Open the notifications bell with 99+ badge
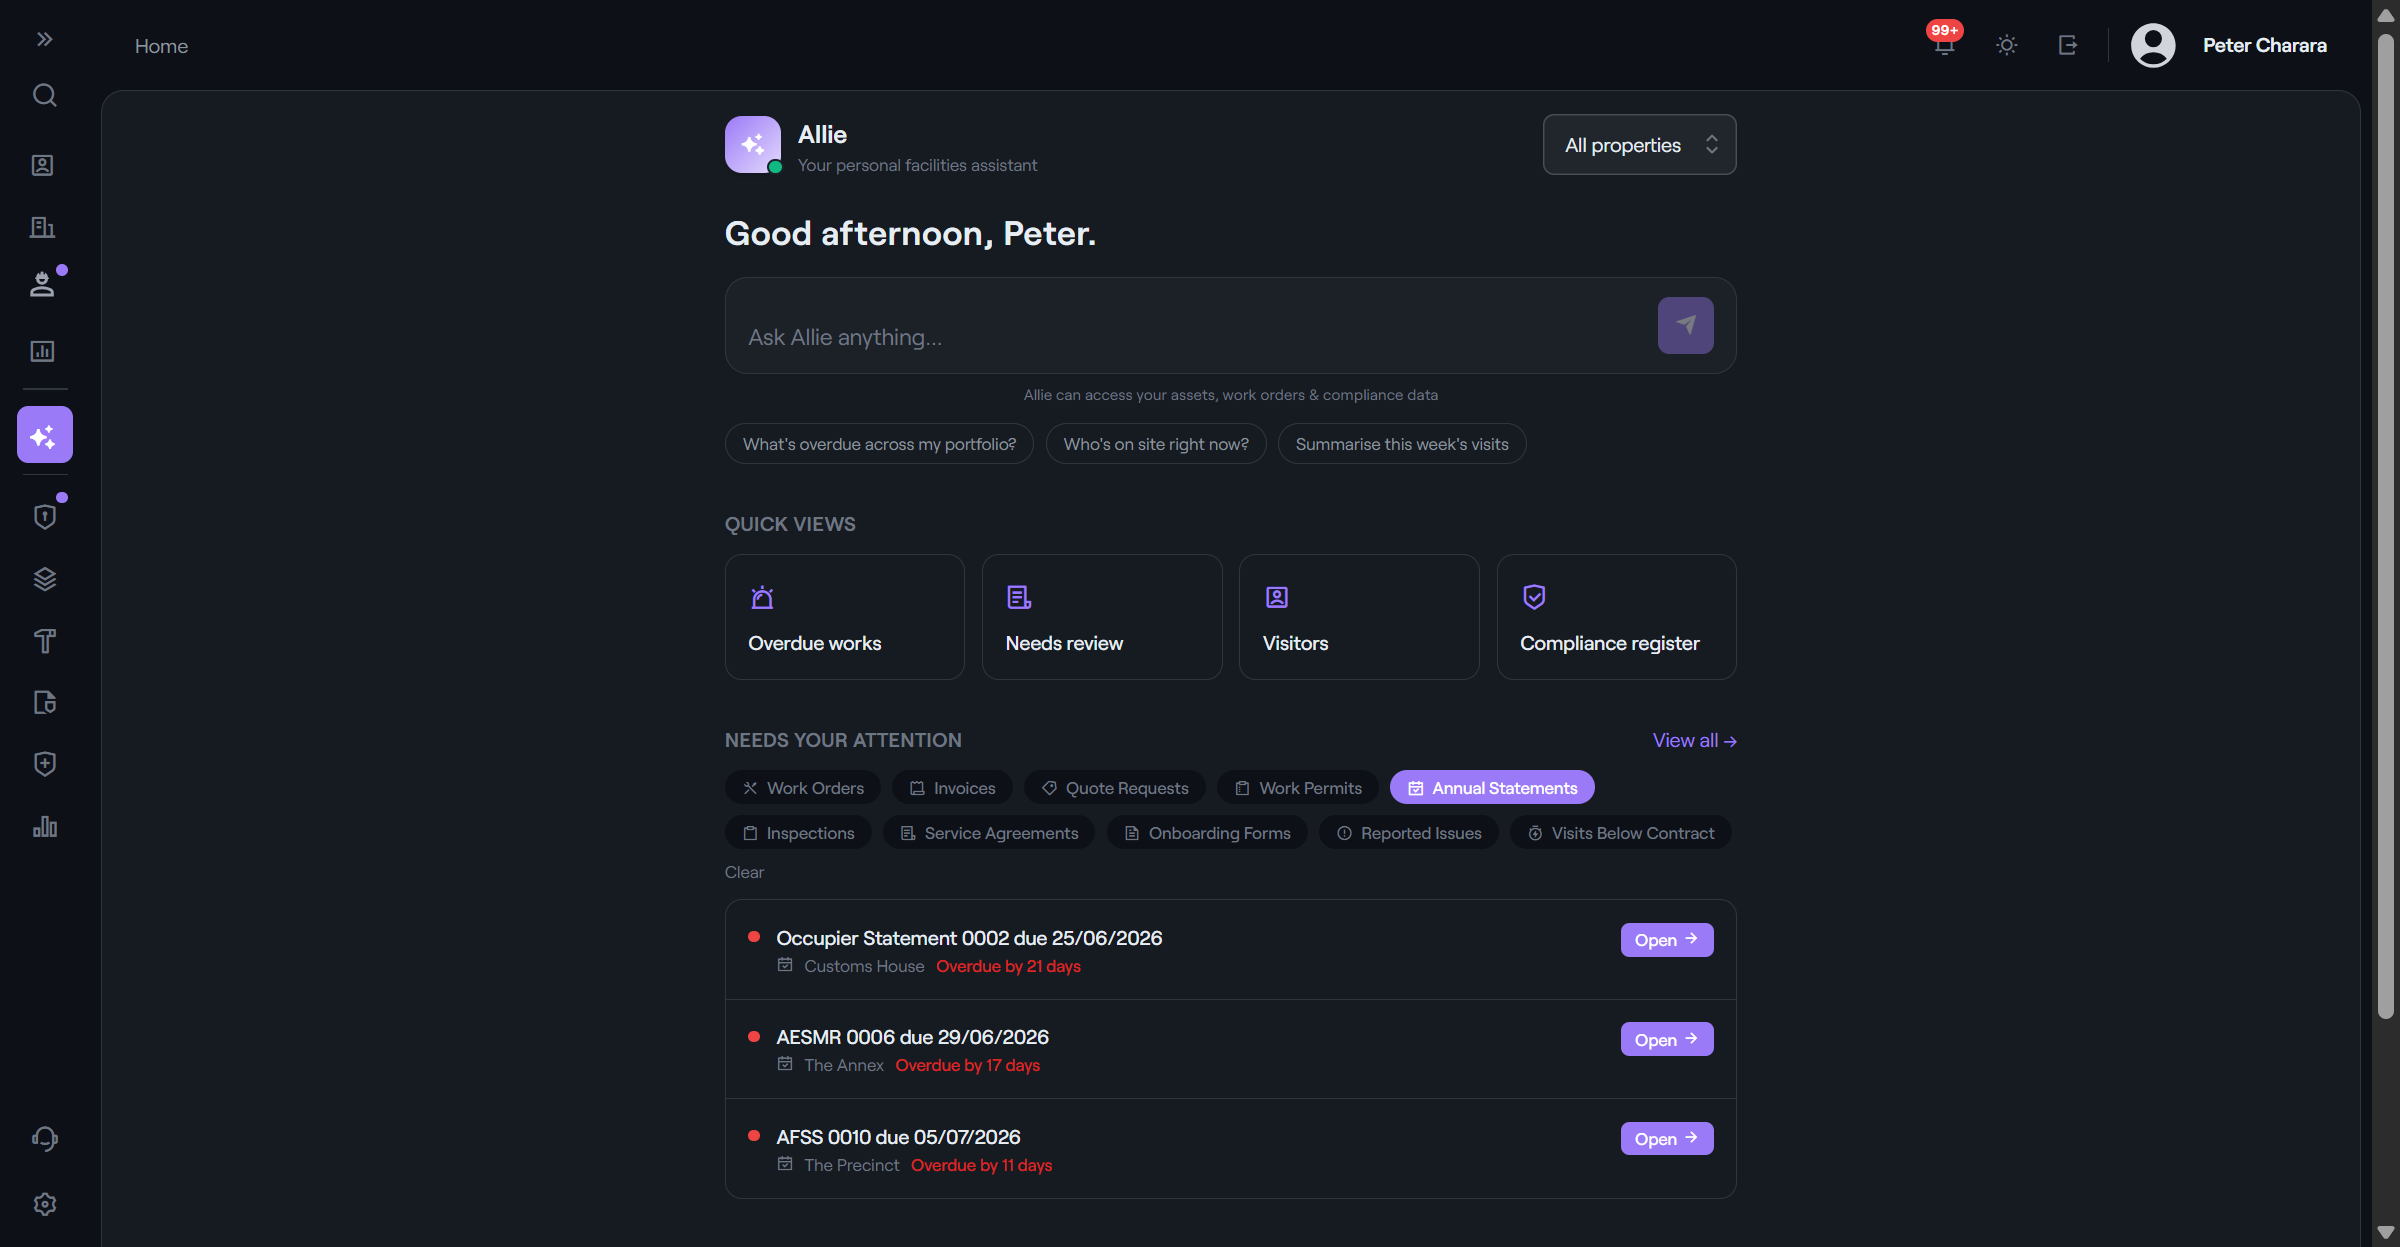This screenshot has width=2400, height=1247. click(1944, 44)
